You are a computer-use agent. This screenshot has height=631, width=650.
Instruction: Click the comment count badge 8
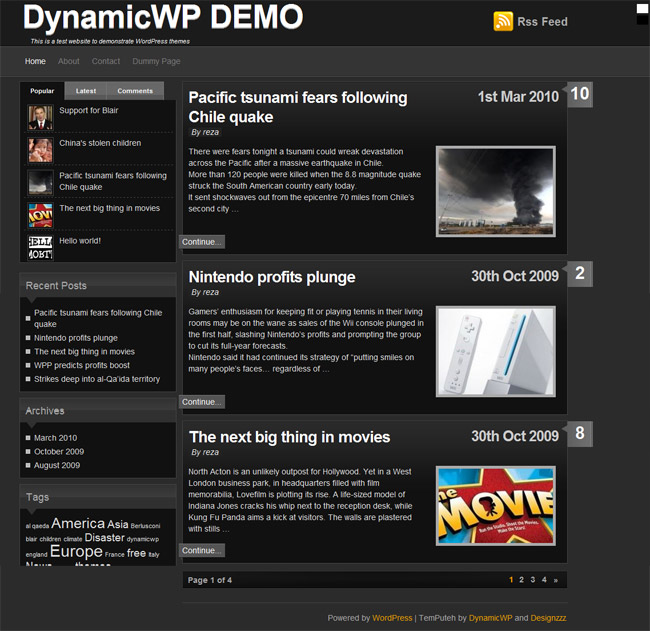[x=580, y=434]
